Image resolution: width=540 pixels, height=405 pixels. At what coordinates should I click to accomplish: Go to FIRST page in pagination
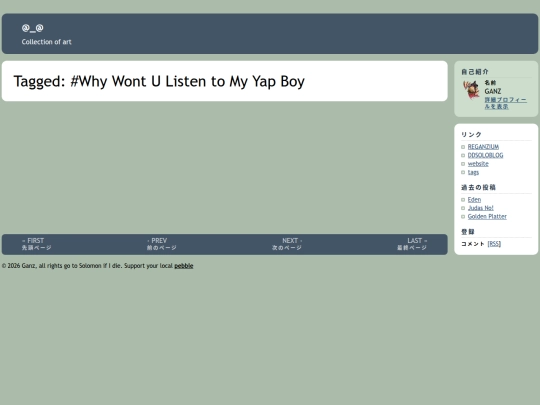36,244
